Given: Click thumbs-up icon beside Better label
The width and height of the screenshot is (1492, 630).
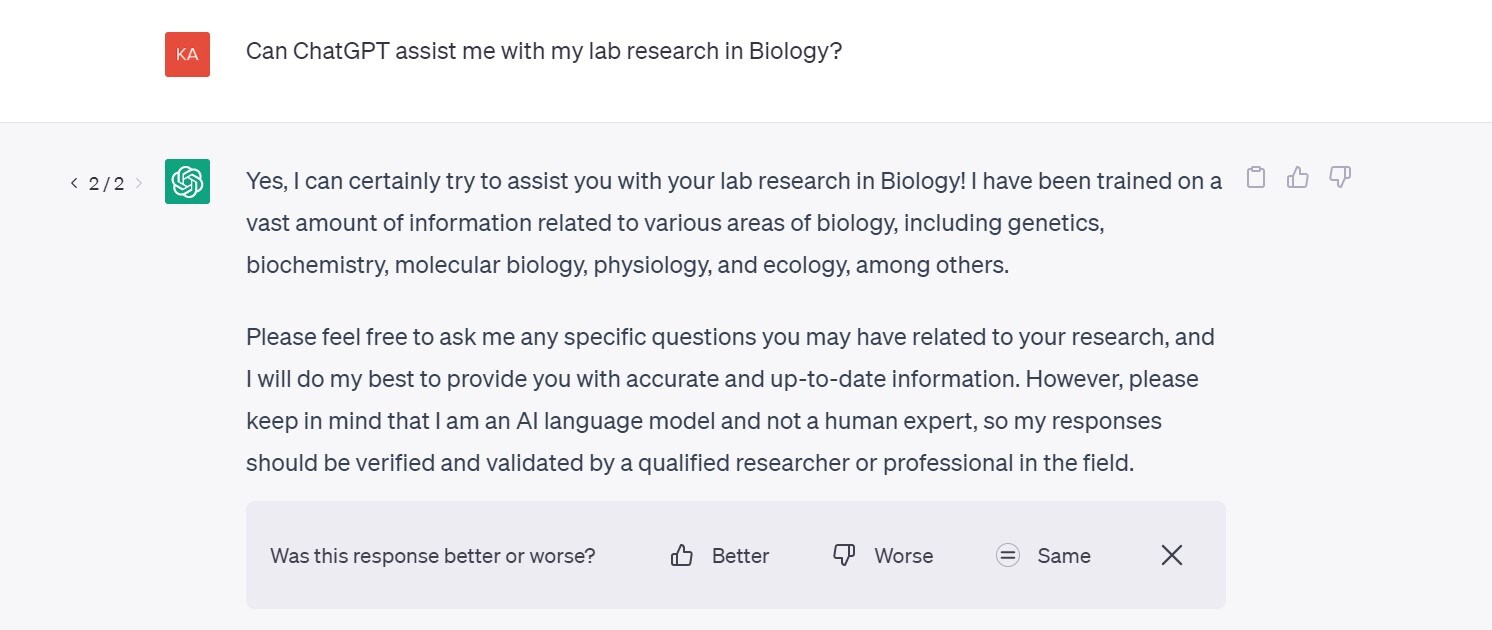Looking at the screenshot, I should click(x=682, y=556).
